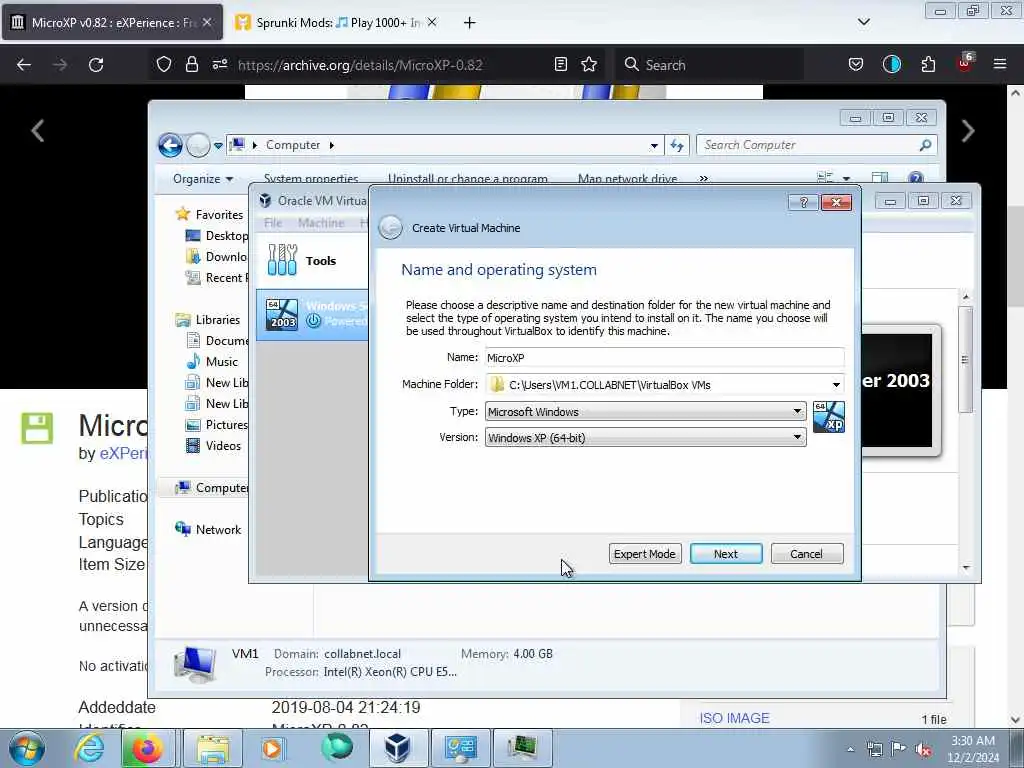This screenshot has width=1024, height=768.
Task: Open a new browser tab
Action: pyautogui.click(x=470, y=23)
